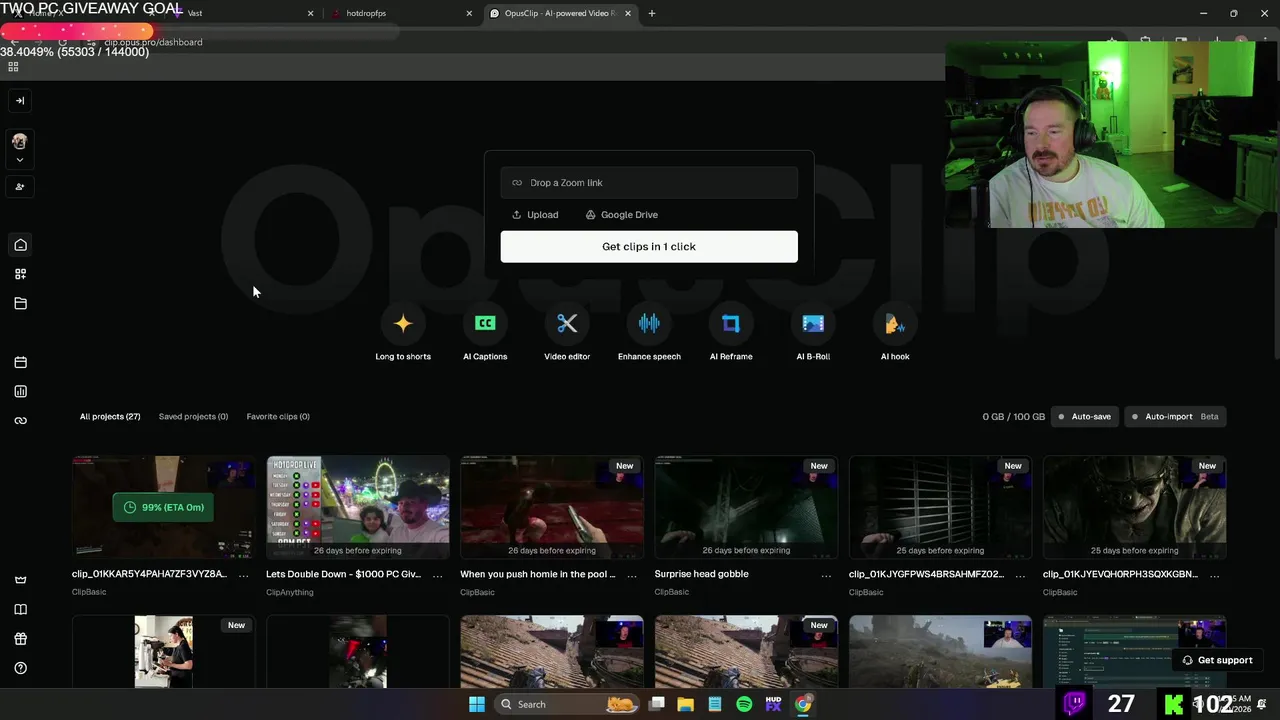Open the folder icon in left sidebar
1280x720 pixels.
coord(20,303)
